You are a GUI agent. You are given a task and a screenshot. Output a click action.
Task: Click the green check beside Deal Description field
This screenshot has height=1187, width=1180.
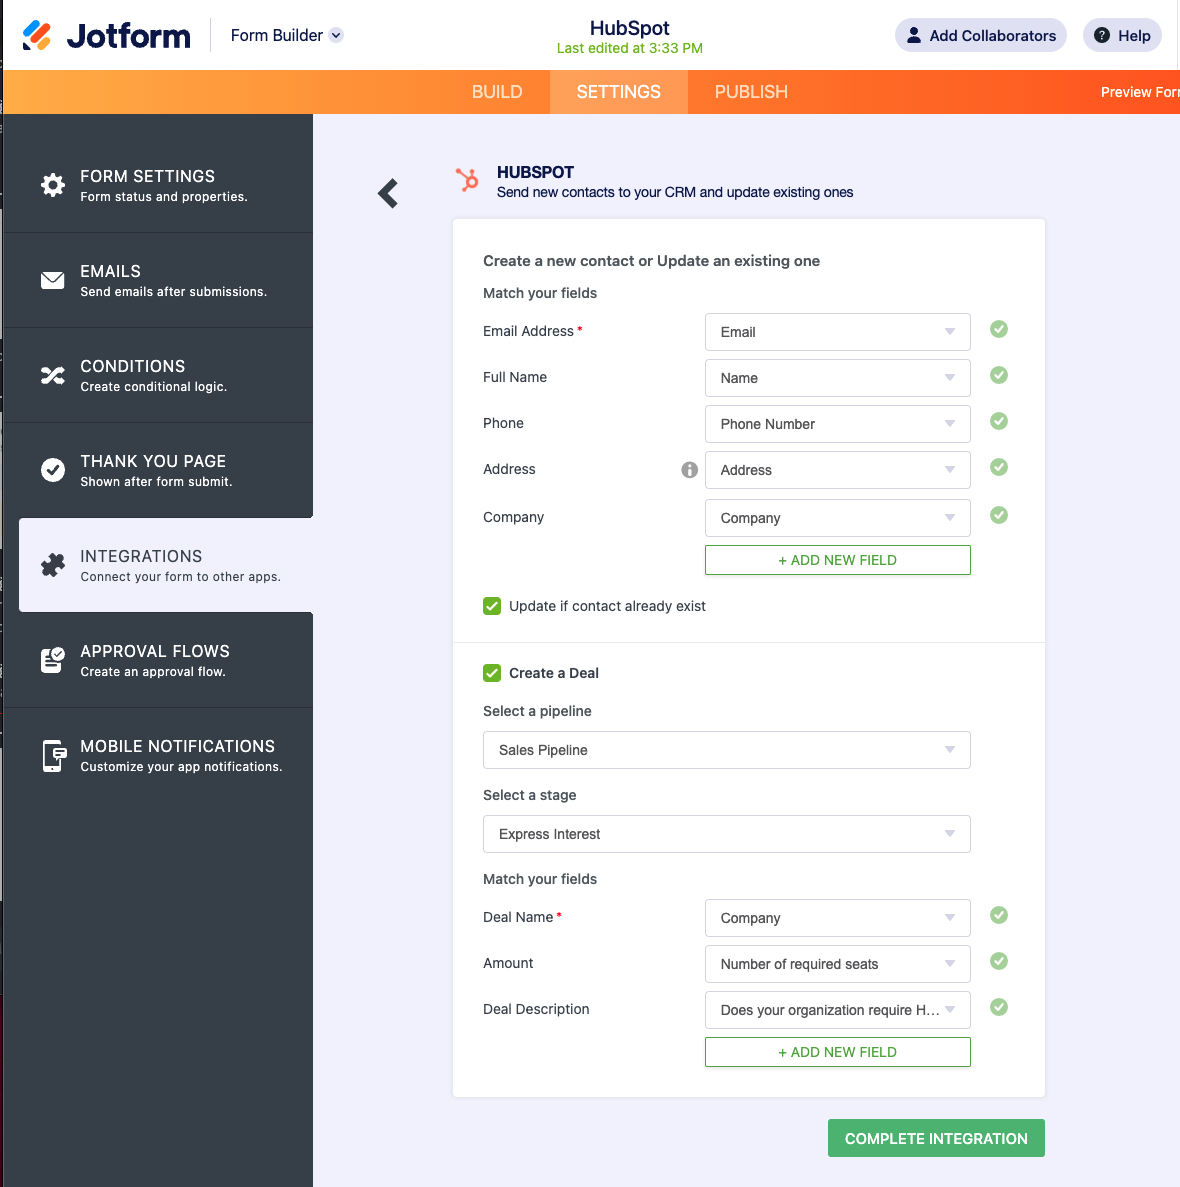(999, 1008)
